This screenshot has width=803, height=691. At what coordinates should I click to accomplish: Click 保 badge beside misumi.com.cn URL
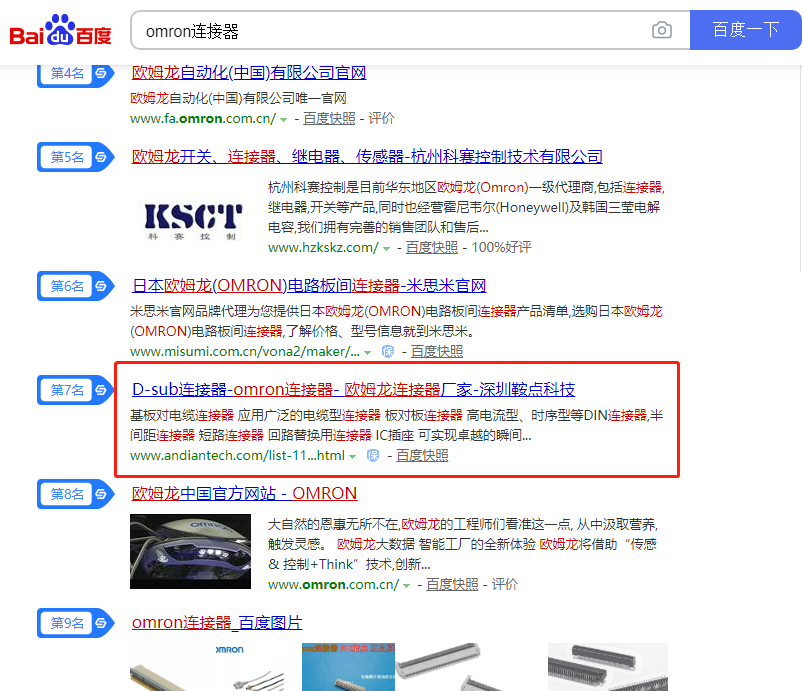388,351
